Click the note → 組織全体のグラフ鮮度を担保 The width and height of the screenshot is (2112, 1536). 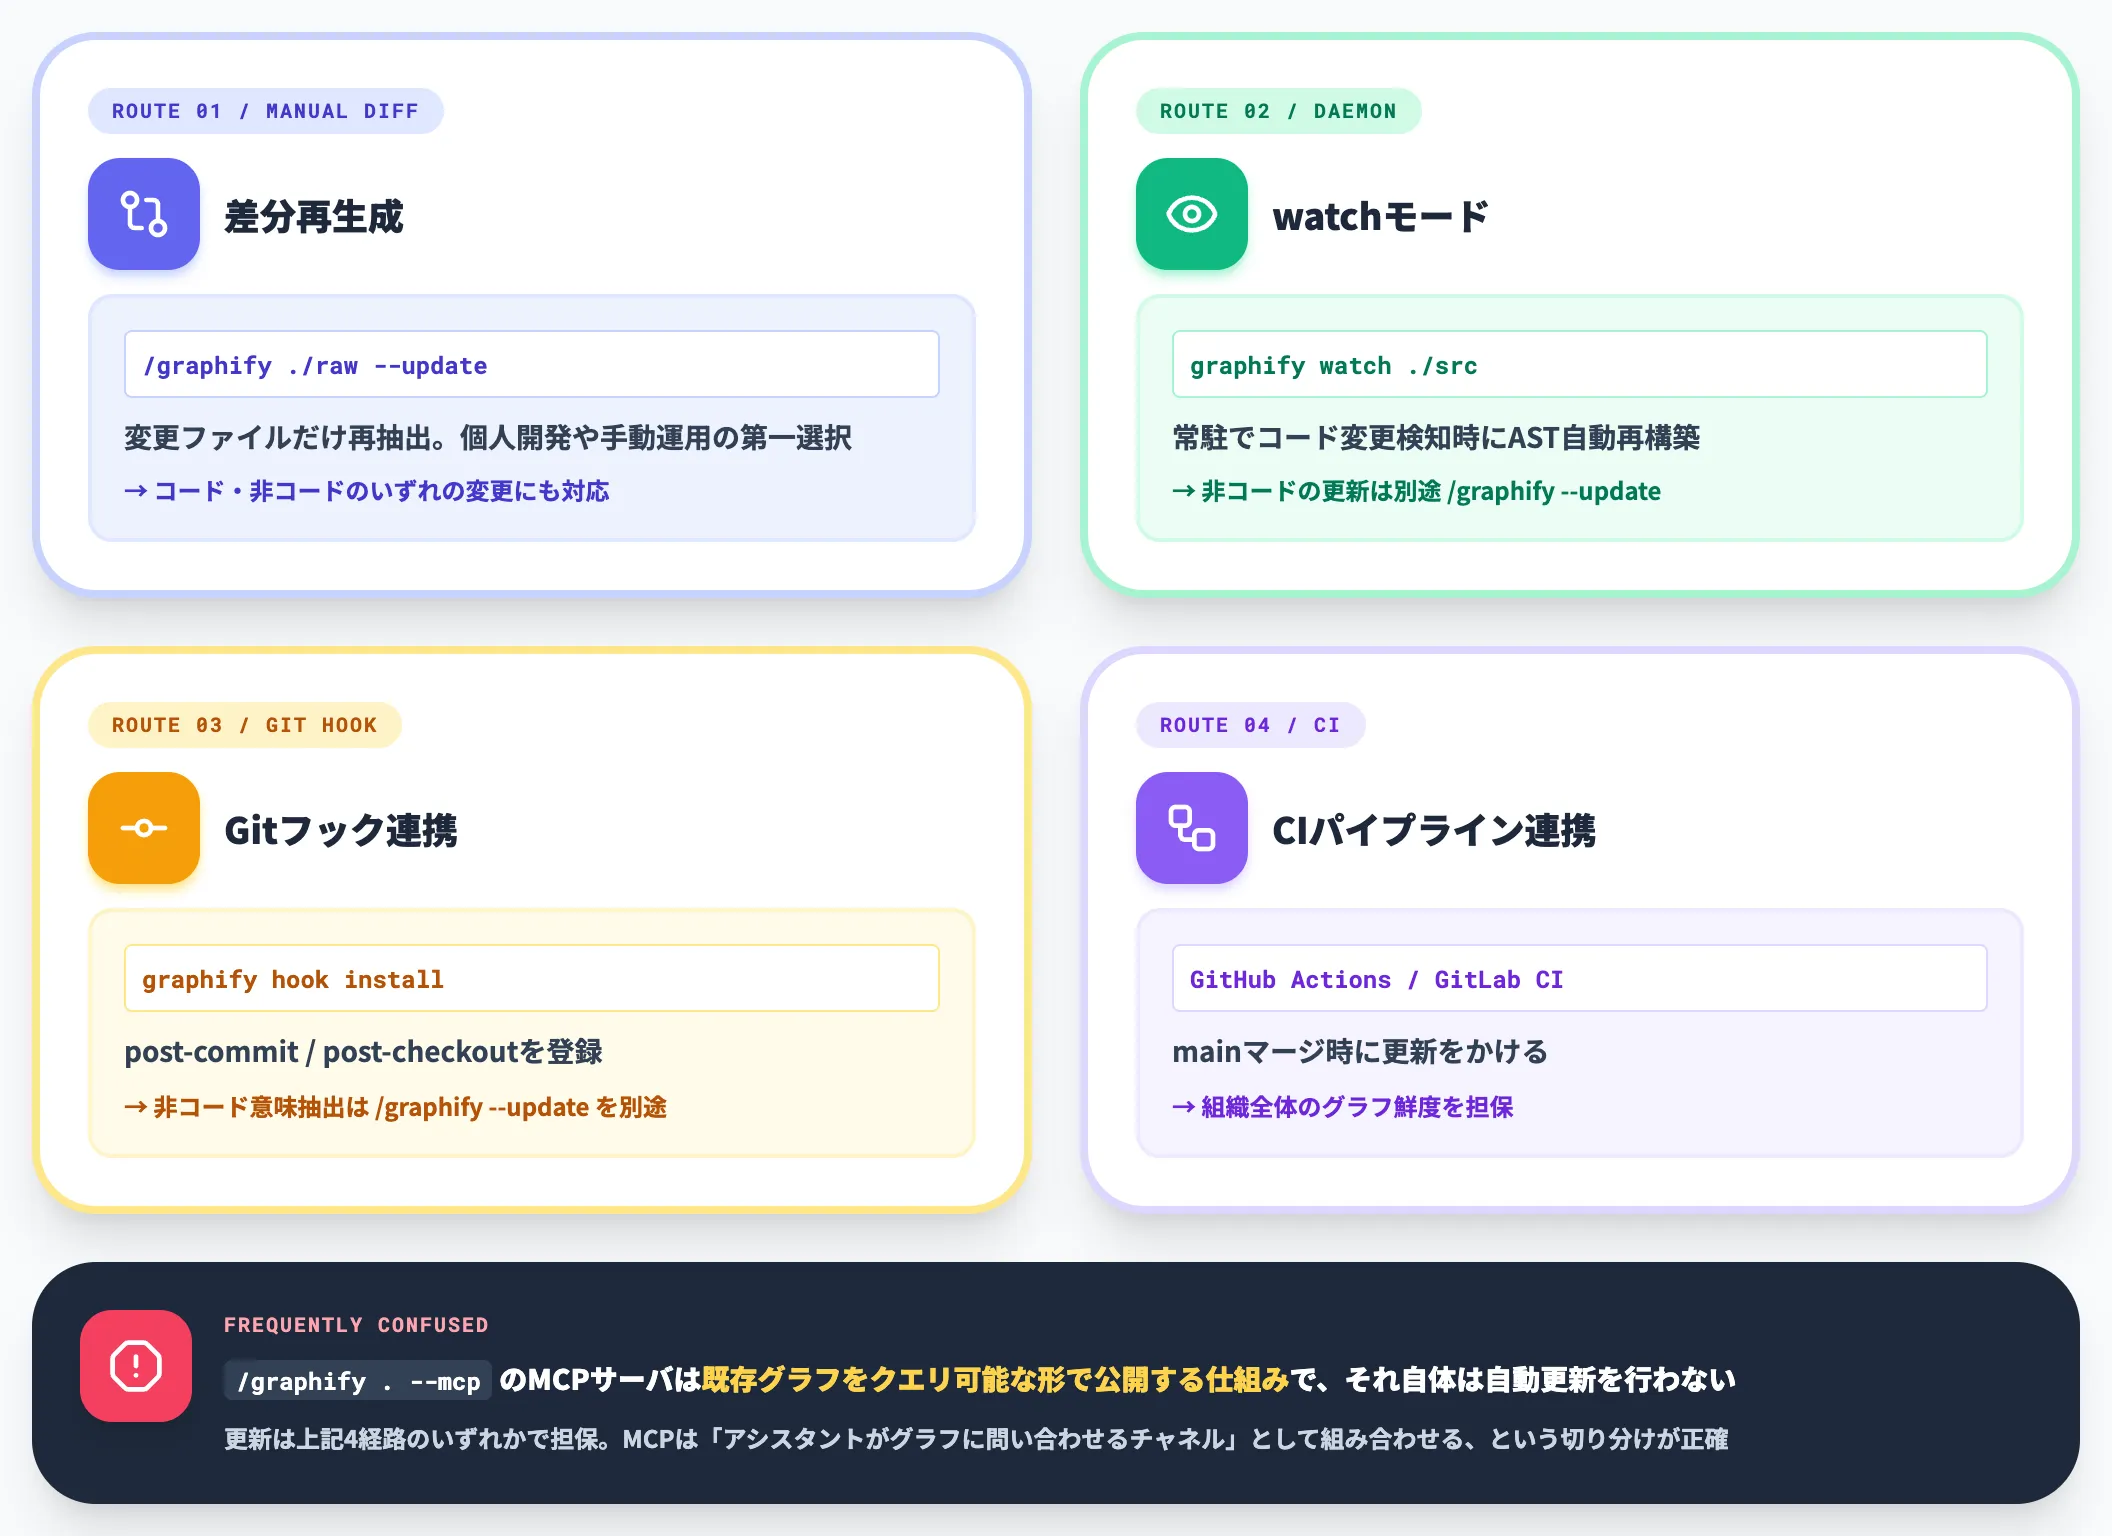point(1343,1107)
